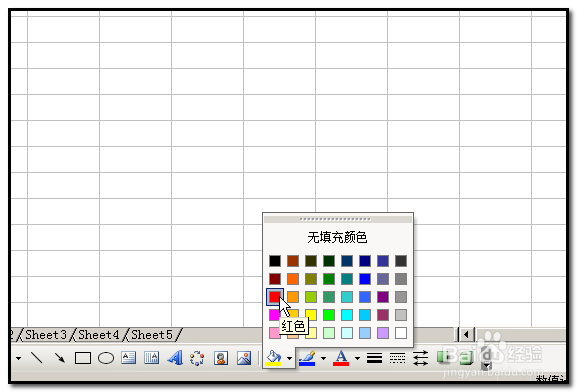Pick the bright green fill swatch
577x392 pixels.
329,315
